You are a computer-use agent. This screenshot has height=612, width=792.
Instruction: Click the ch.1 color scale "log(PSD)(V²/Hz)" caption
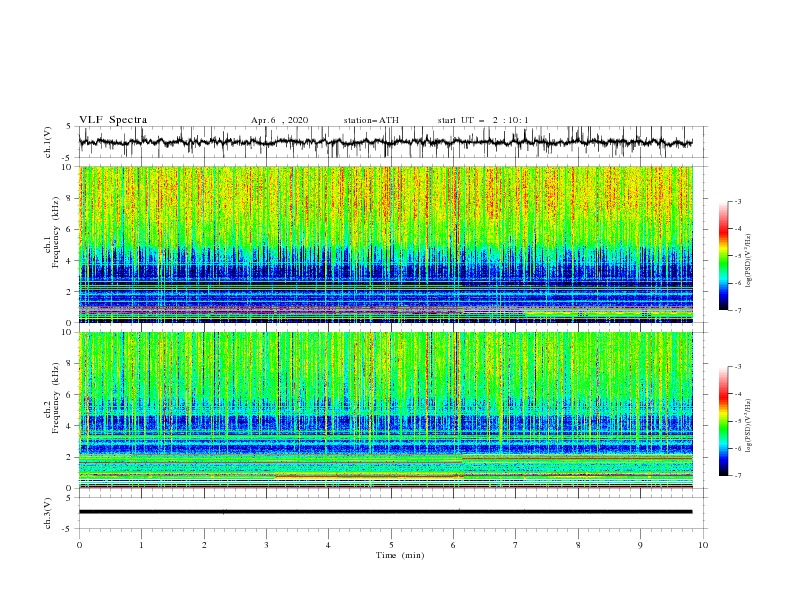point(749,261)
